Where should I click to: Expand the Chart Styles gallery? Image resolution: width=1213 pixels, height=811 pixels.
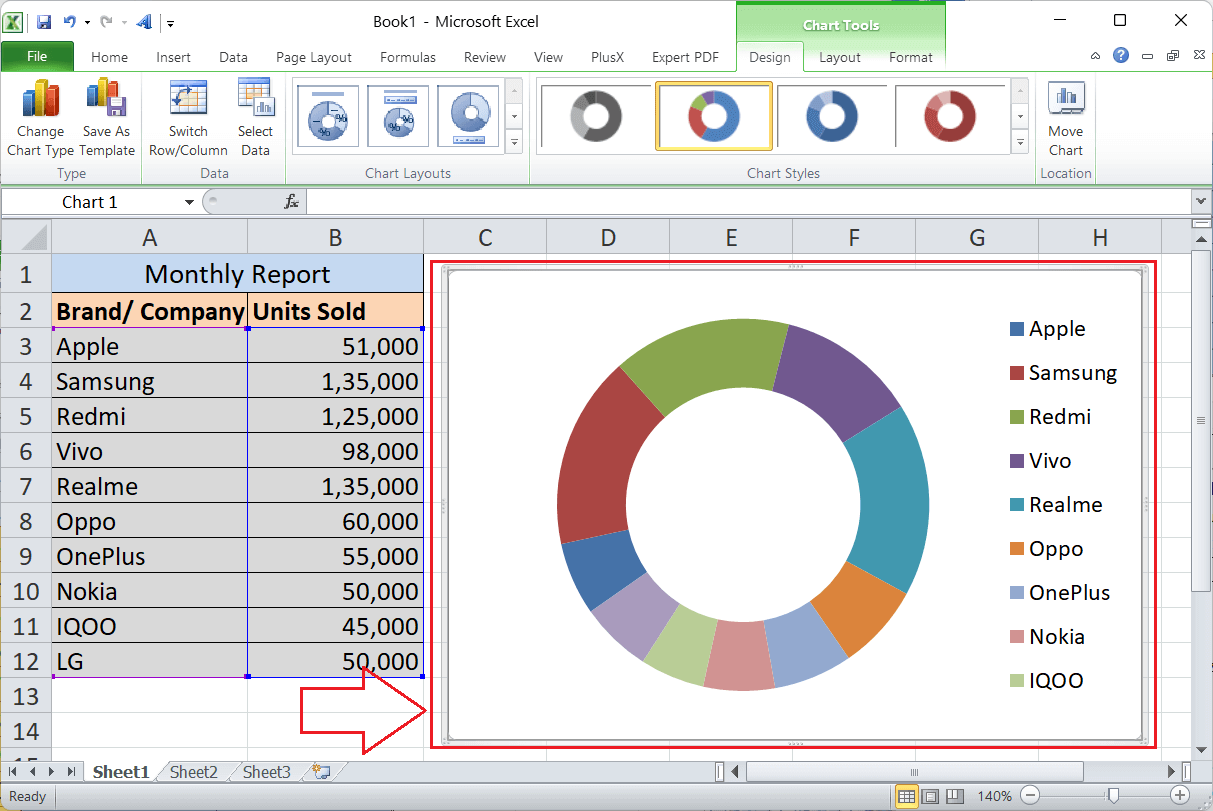tap(1022, 143)
